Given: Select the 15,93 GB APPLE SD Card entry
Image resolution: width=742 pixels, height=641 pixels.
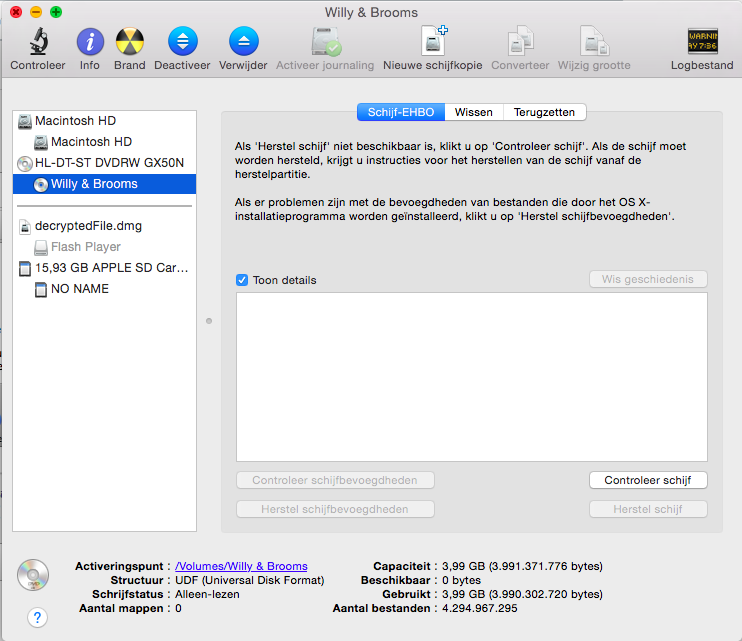Looking at the screenshot, I should pos(112,268).
